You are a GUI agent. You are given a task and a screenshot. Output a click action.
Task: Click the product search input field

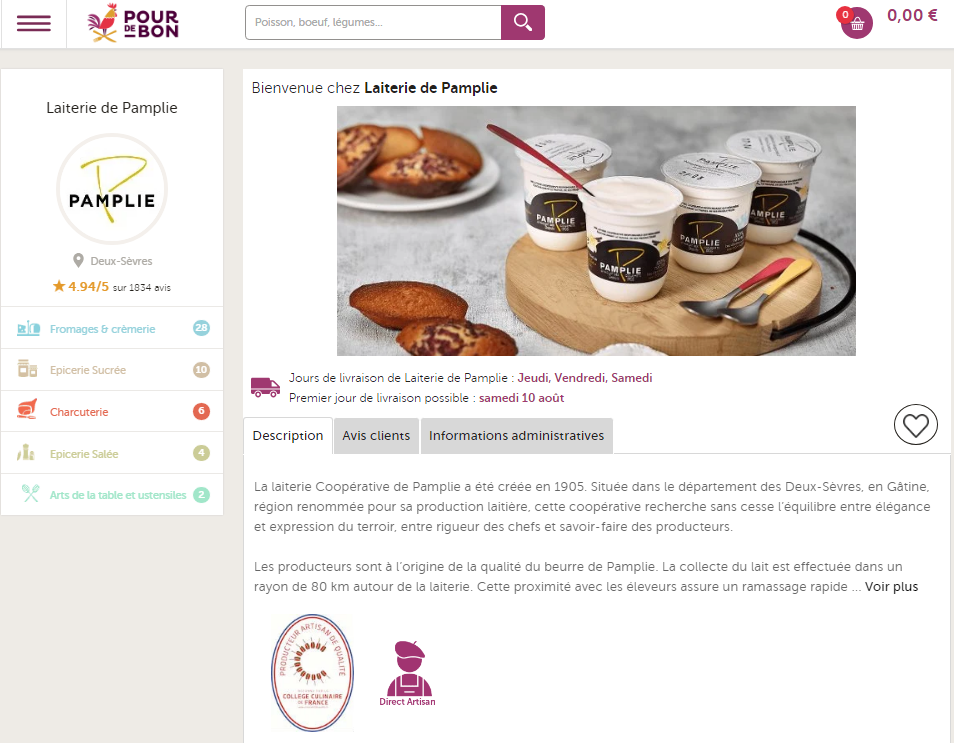[x=373, y=23]
